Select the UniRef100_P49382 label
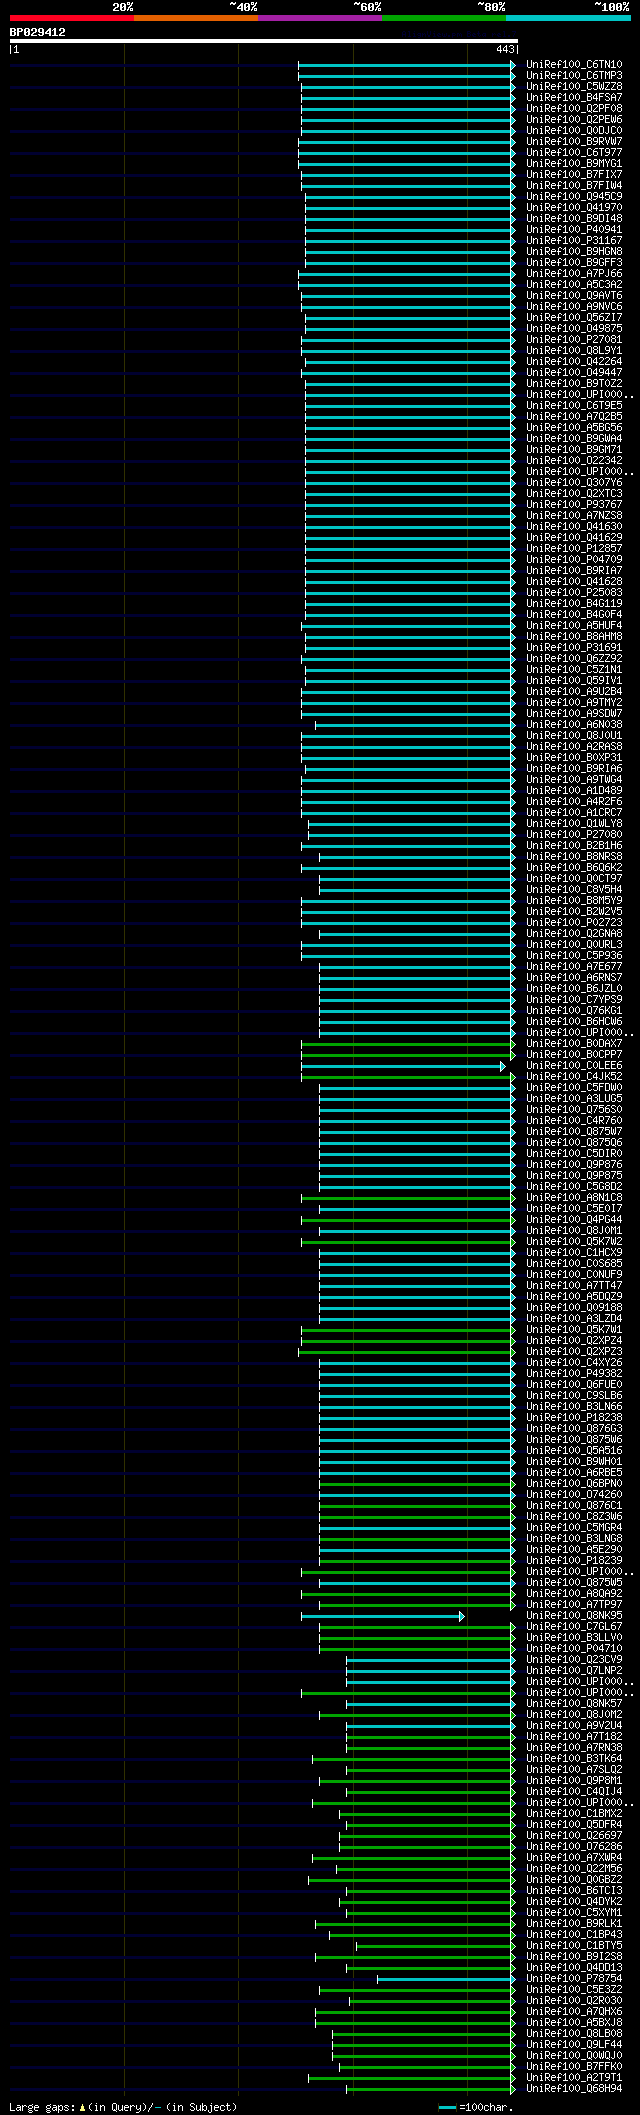The width and height of the screenshot is (640, 2115). coord(574,1374)
